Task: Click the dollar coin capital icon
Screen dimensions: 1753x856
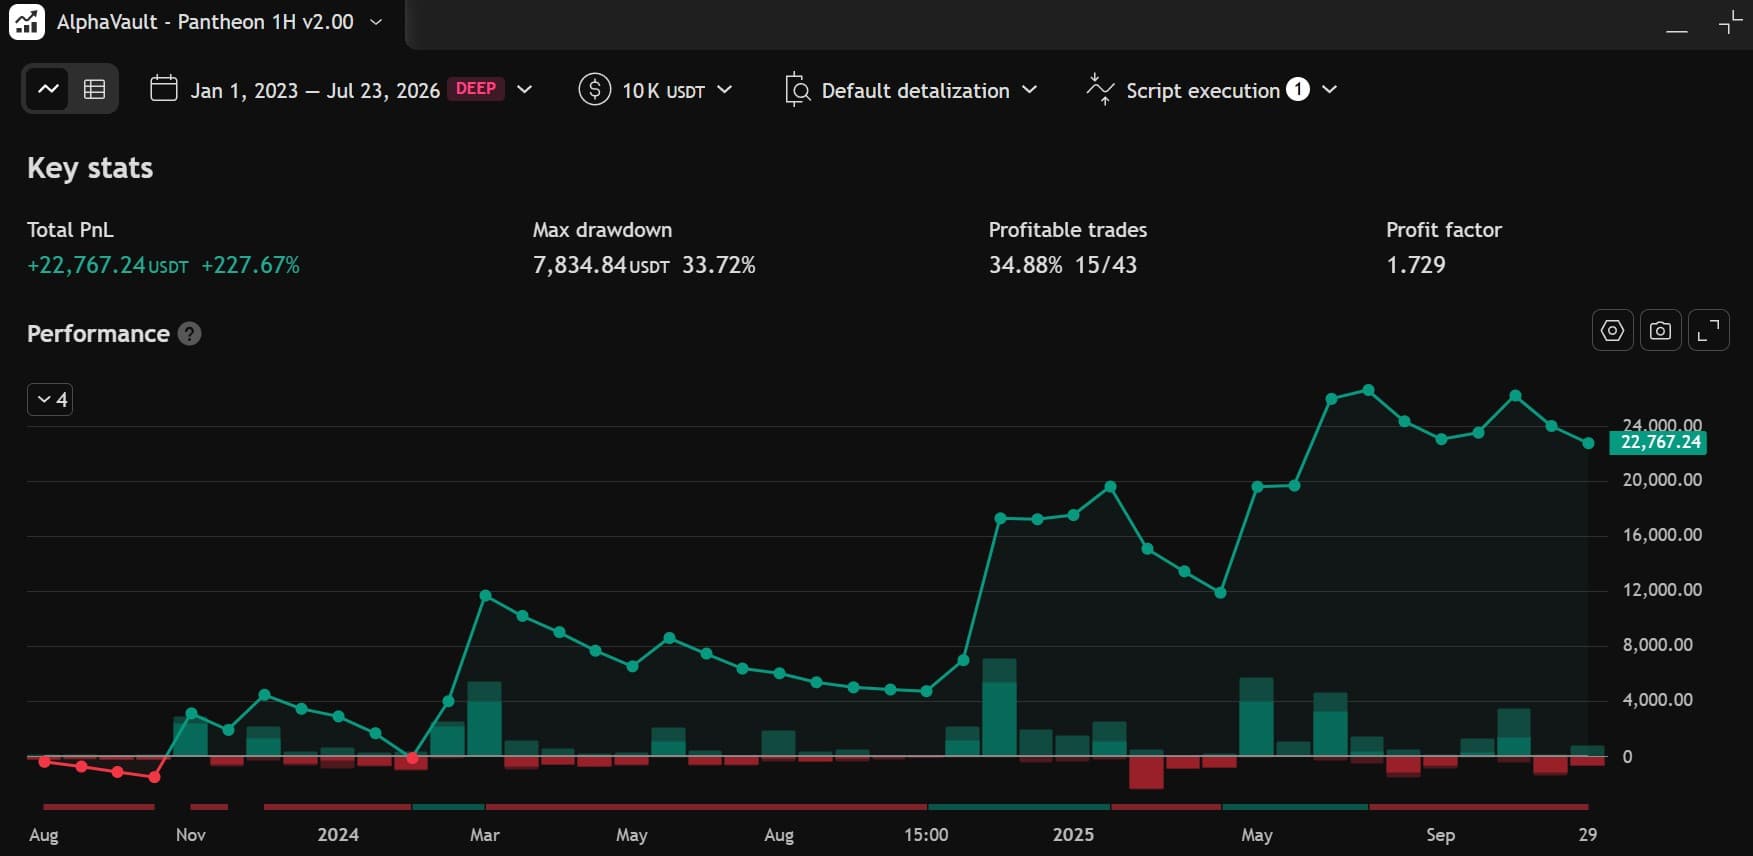Action: pos(594,90)
